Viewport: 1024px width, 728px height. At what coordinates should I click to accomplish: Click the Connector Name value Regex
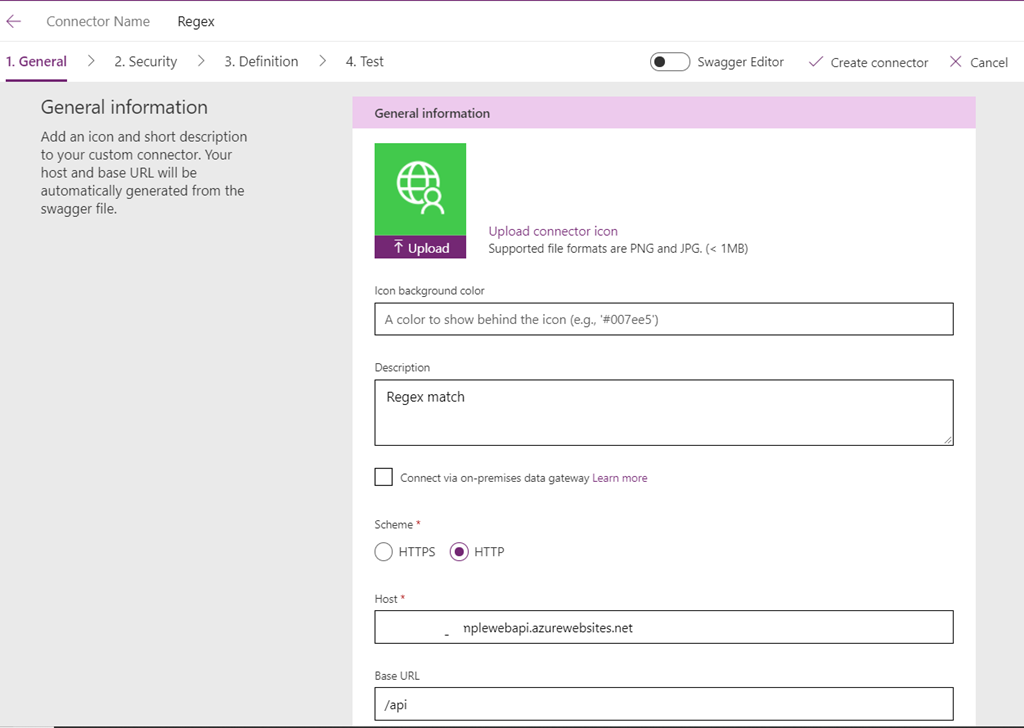point(196,22)
